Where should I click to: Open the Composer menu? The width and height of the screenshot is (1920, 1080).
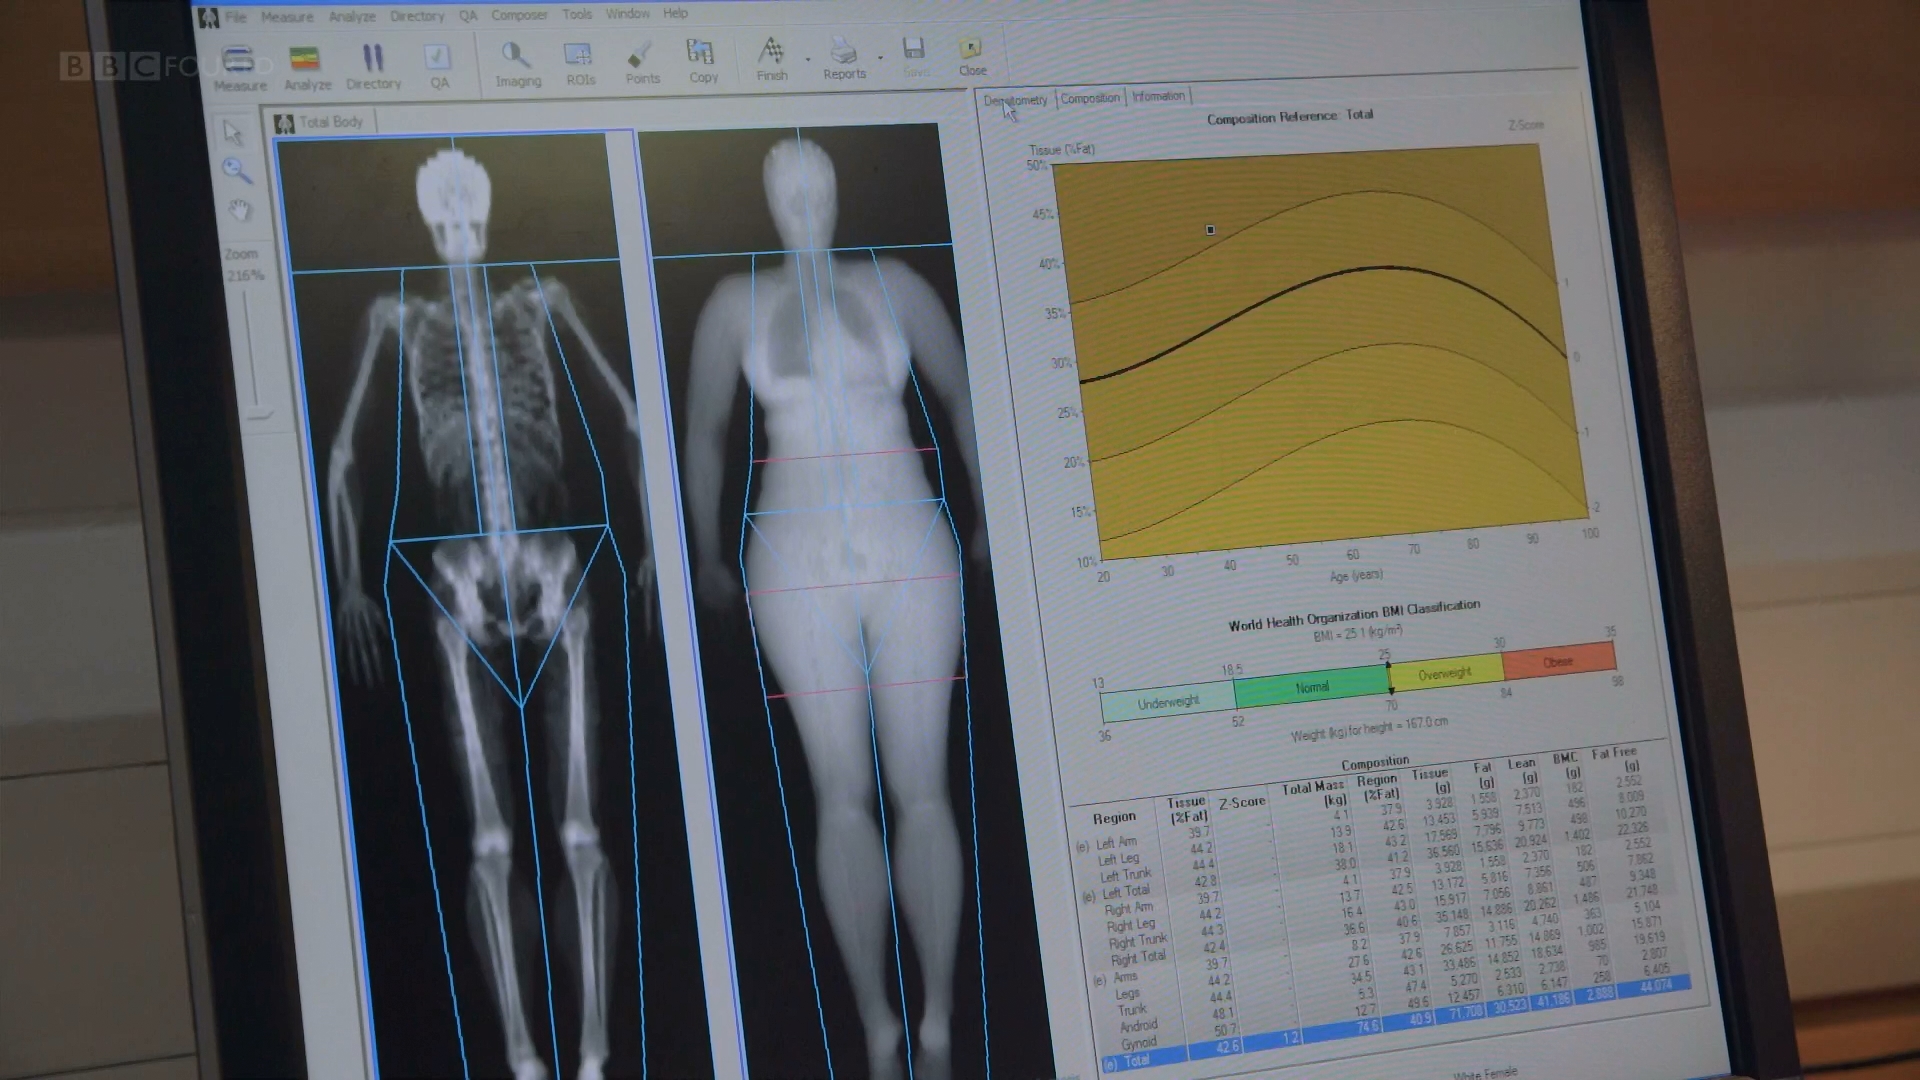coord(519,15)
